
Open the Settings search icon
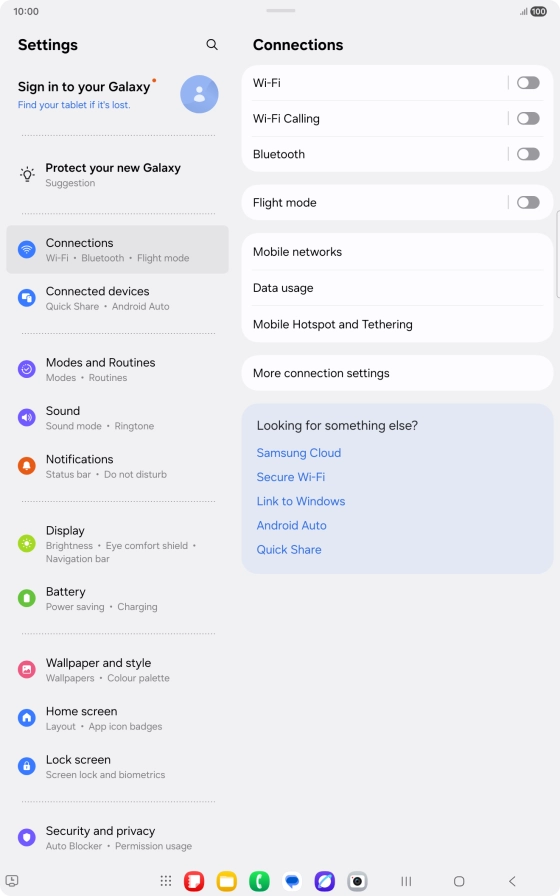pyautogui.click(x=211, y=45)
